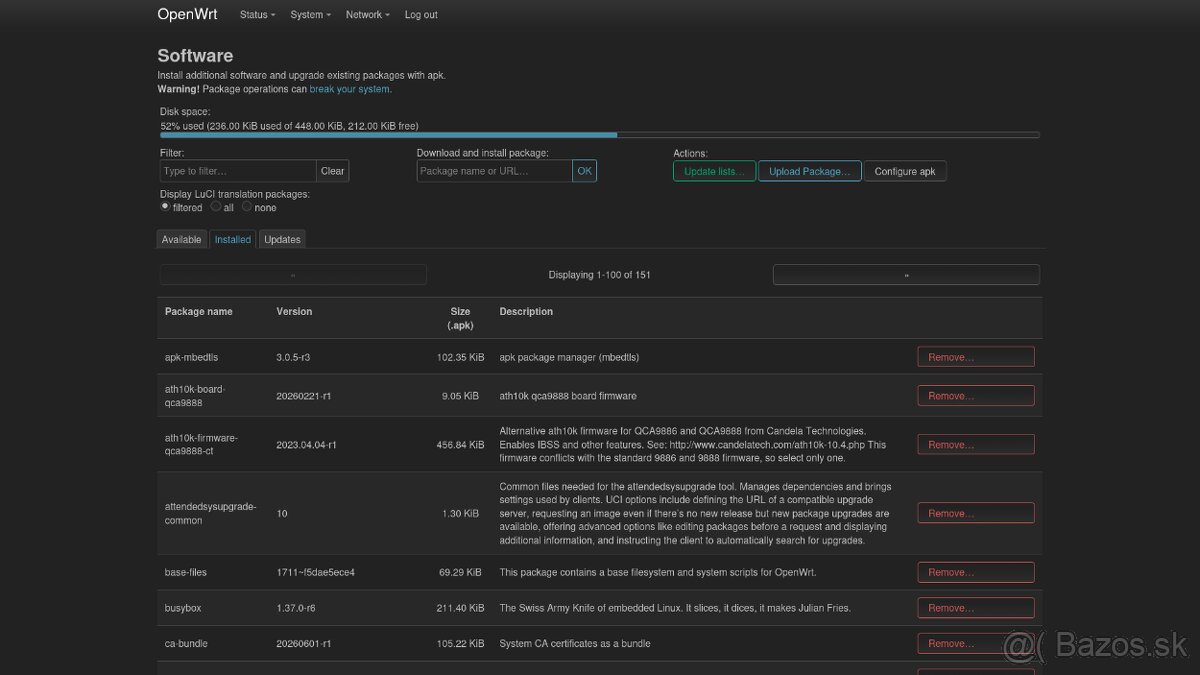
Task: Remove the ath10k-firmware-qca9888-ct package
Action: point(976,445)
